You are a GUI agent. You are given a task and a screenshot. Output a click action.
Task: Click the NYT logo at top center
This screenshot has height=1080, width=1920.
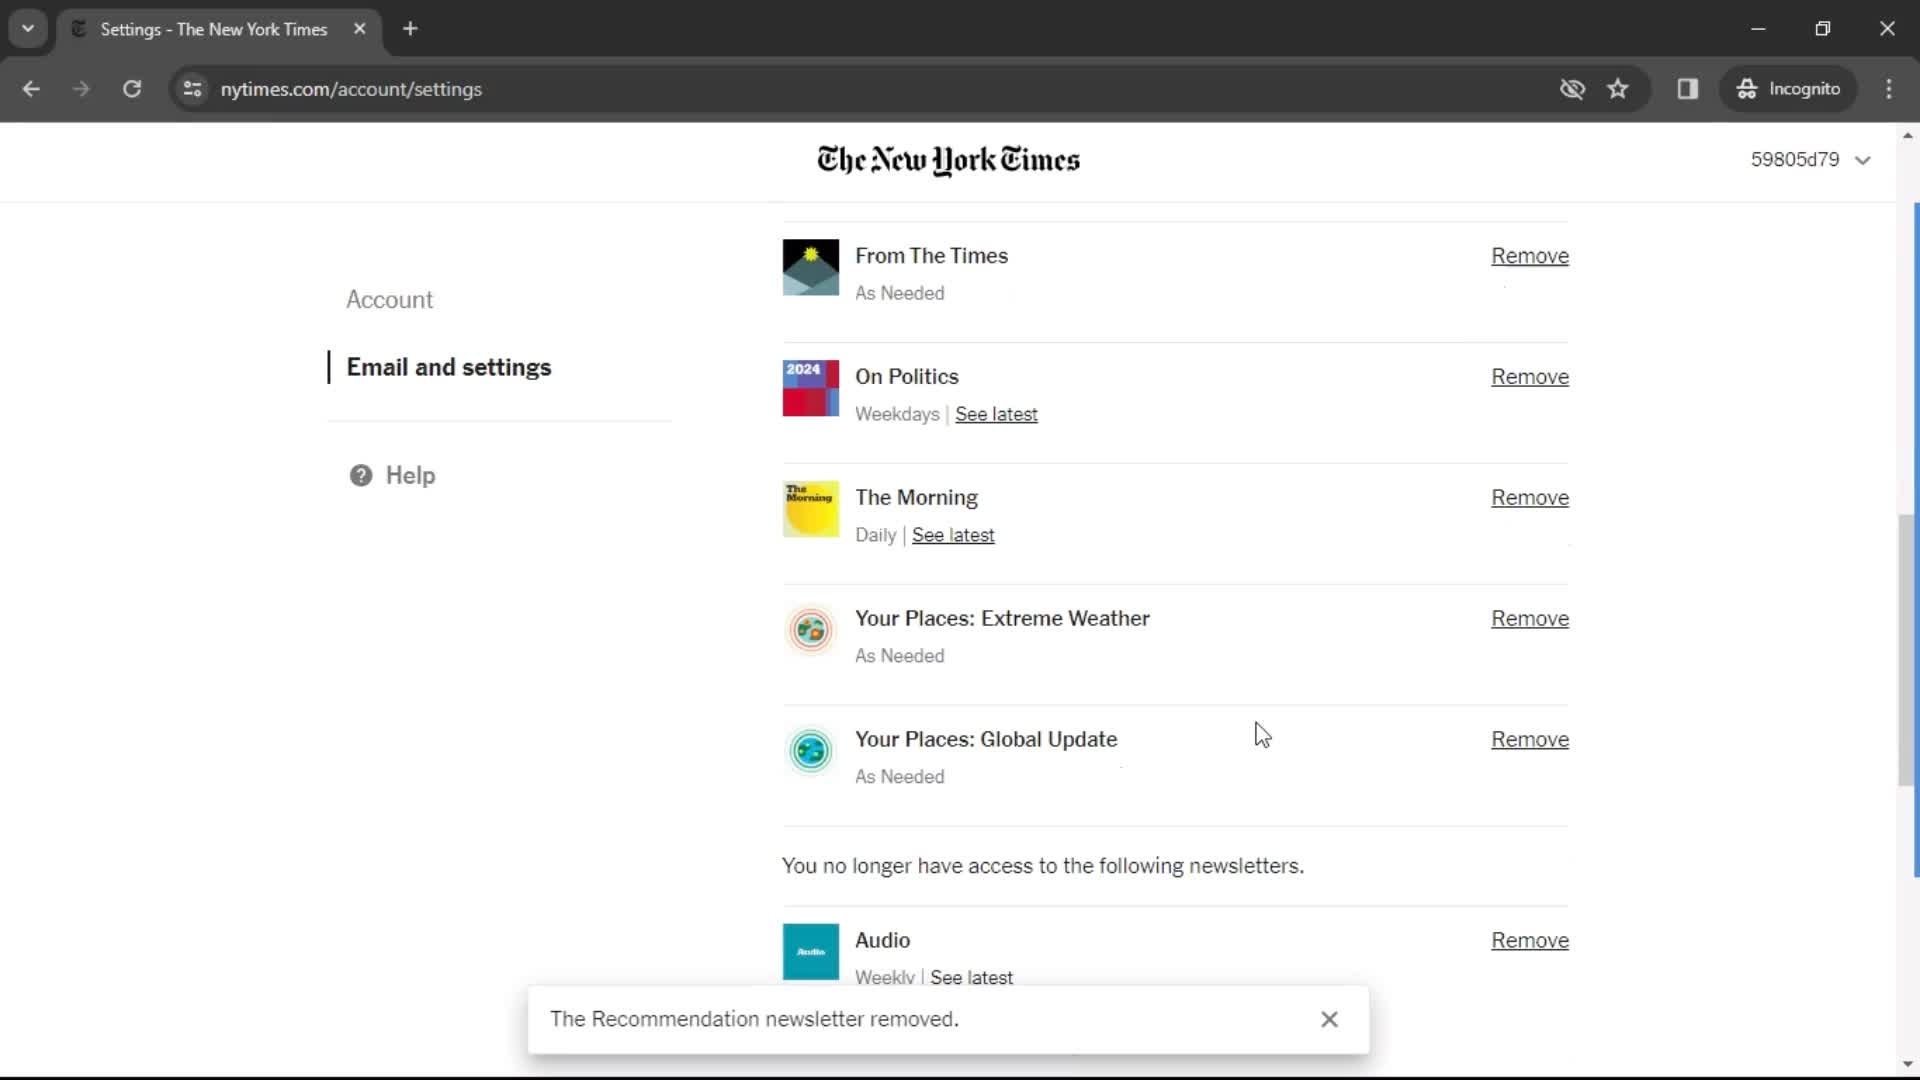click(948, 160)
